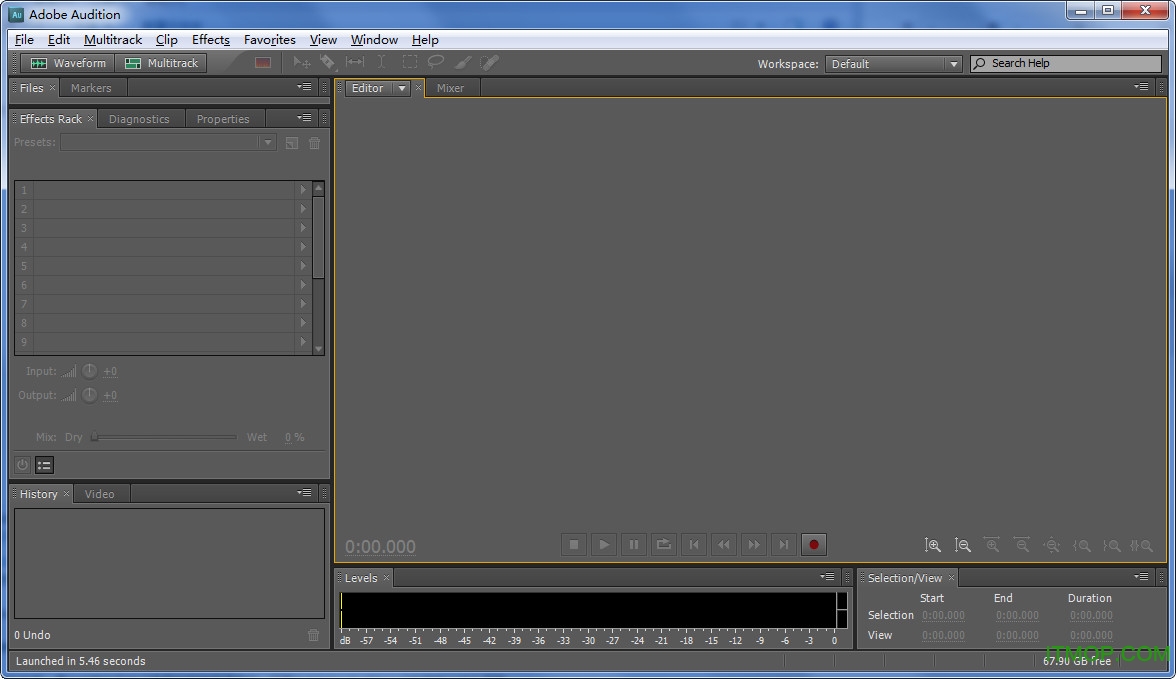The width and height of the screenshot is (1176, 679).
Task: Click Zoom Out Amplitude icon
Action: click(x=962, y=545)
